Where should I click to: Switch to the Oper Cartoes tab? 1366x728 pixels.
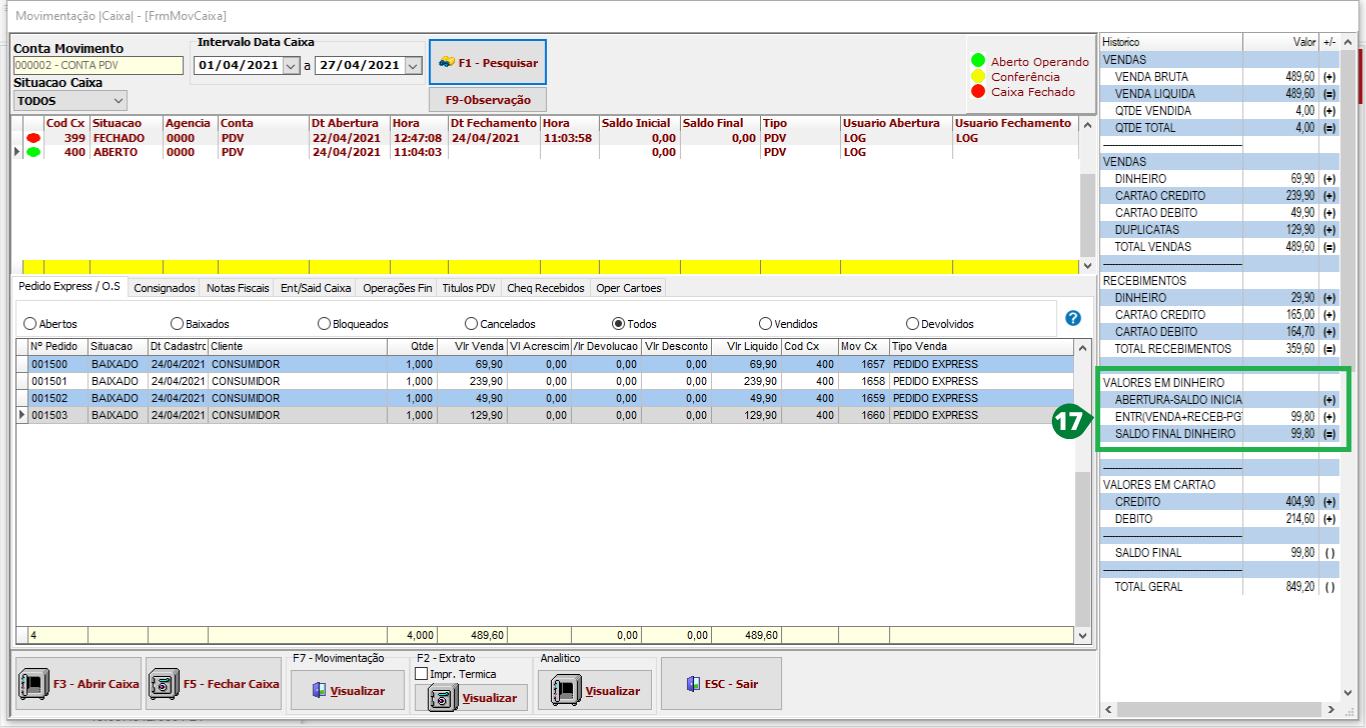coord(628,288)
